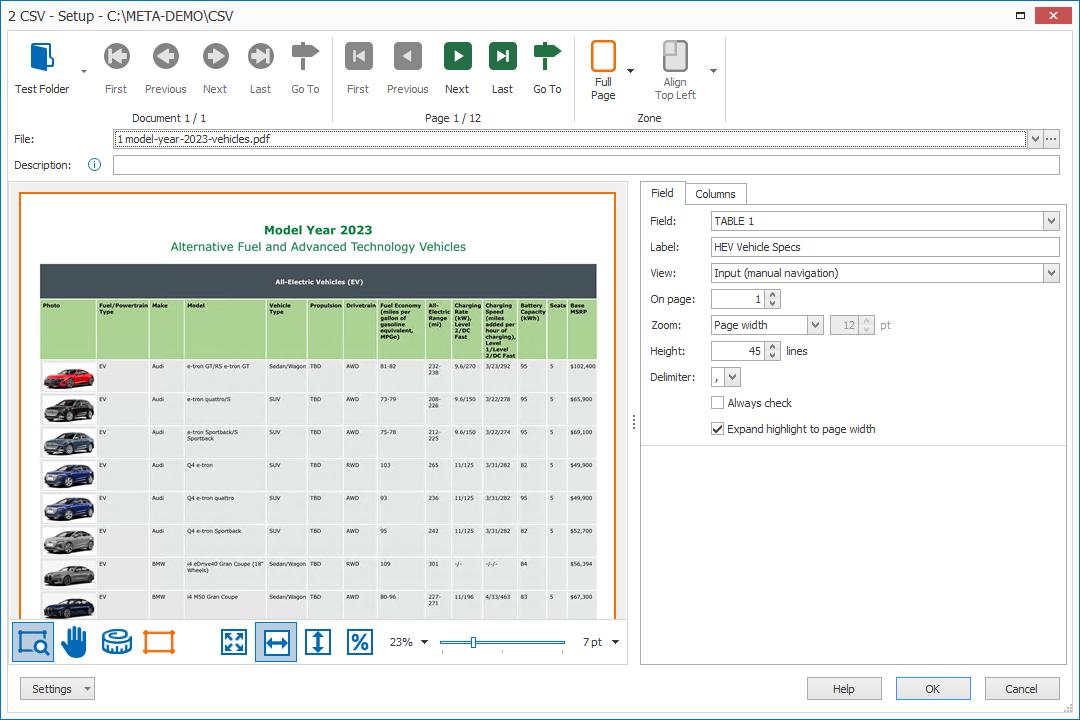The width and height of the screenshot is (1080, 720).
Task: Confirm with the OK button
Action: click(933, 689)
